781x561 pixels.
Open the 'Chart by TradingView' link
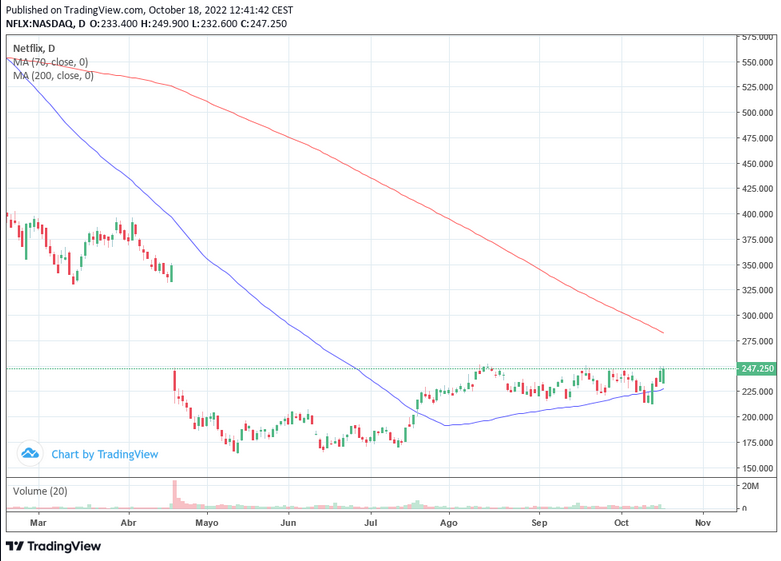pyautogui.click(x=105, y=454)
